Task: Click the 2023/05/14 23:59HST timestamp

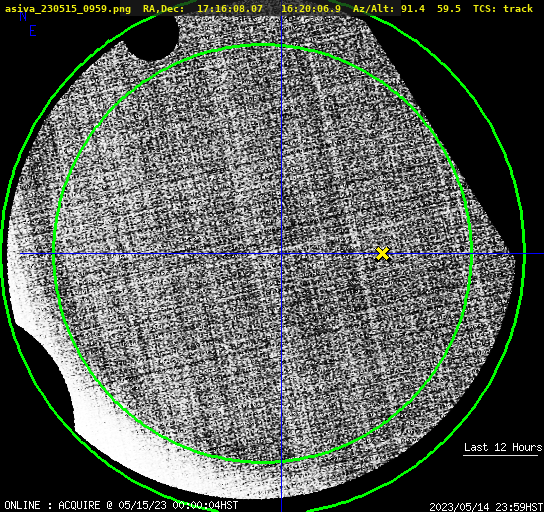Action: click(486, 507)
